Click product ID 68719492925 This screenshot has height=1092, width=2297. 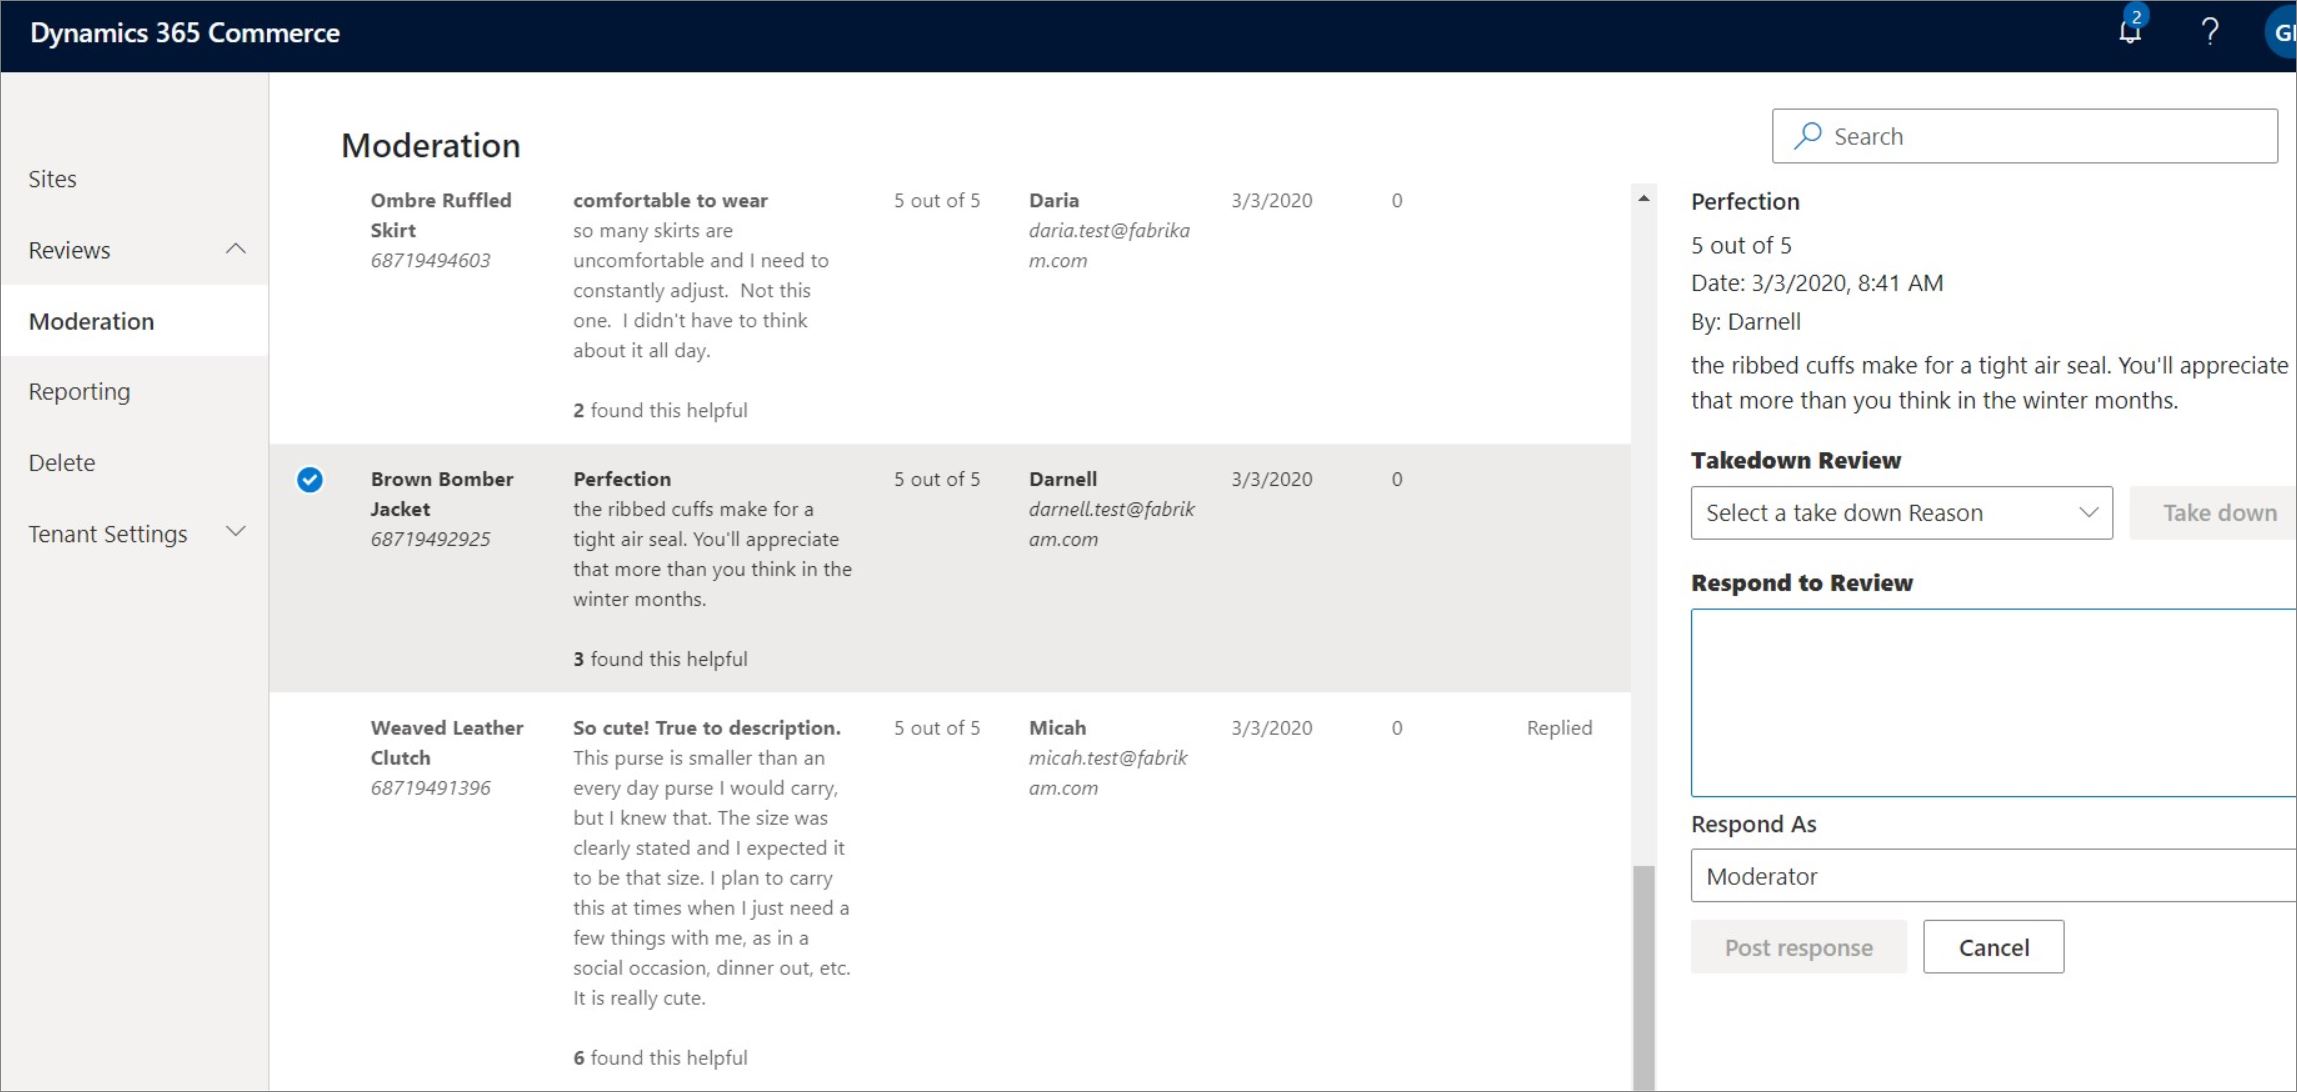tap(430, 539)
